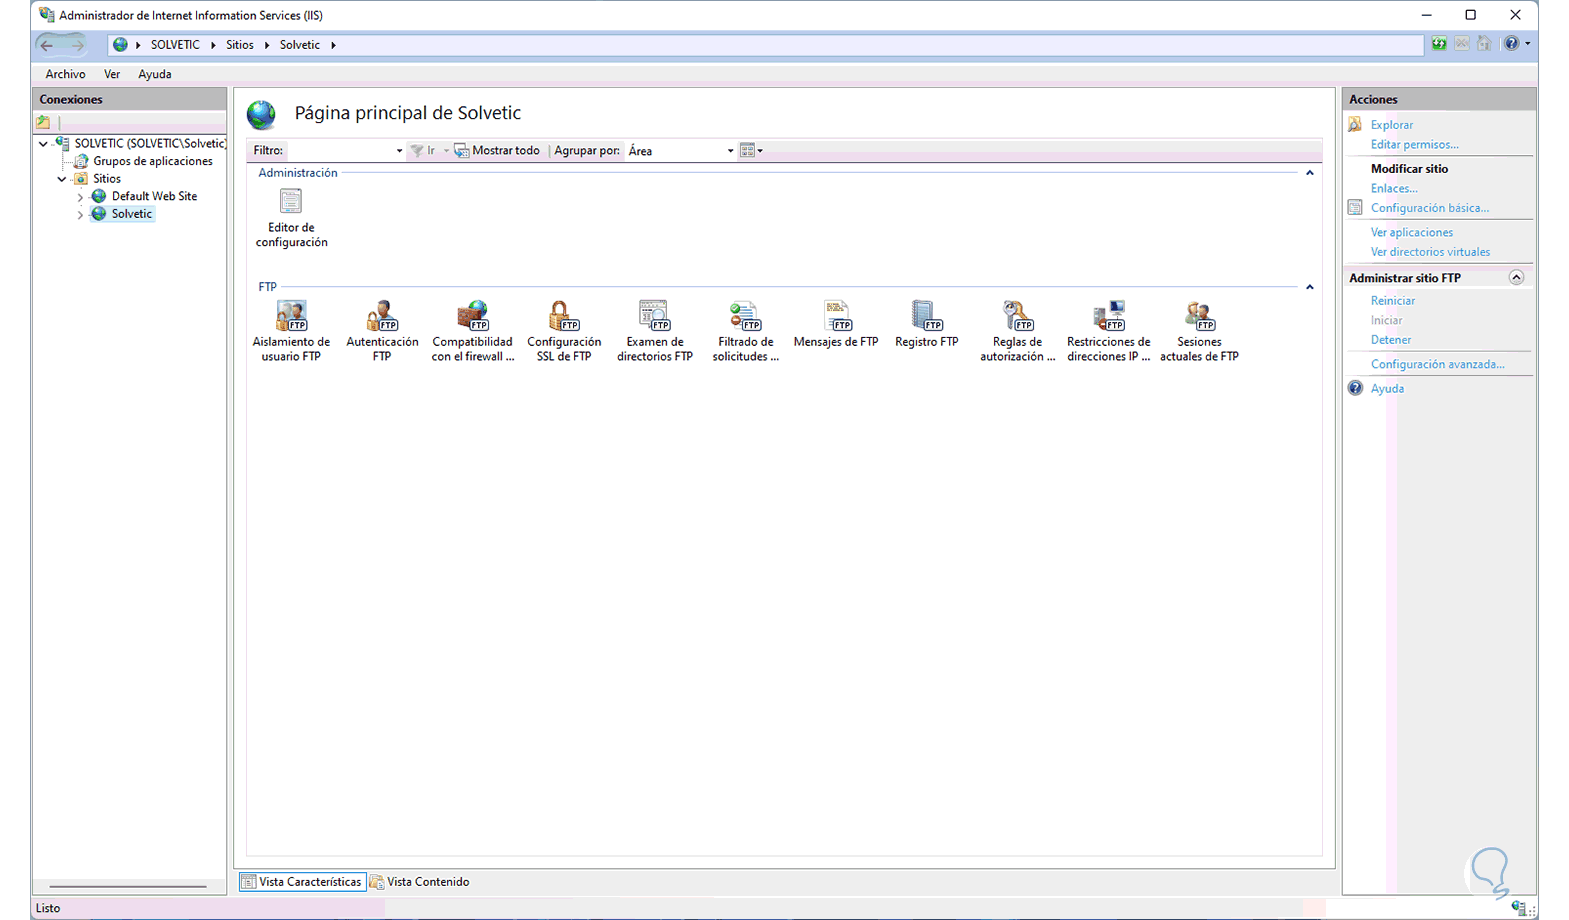Click the Ayuda question mark icon in Acciones
Viewport: 1569px width, 920px height.
click(1355, 388)
